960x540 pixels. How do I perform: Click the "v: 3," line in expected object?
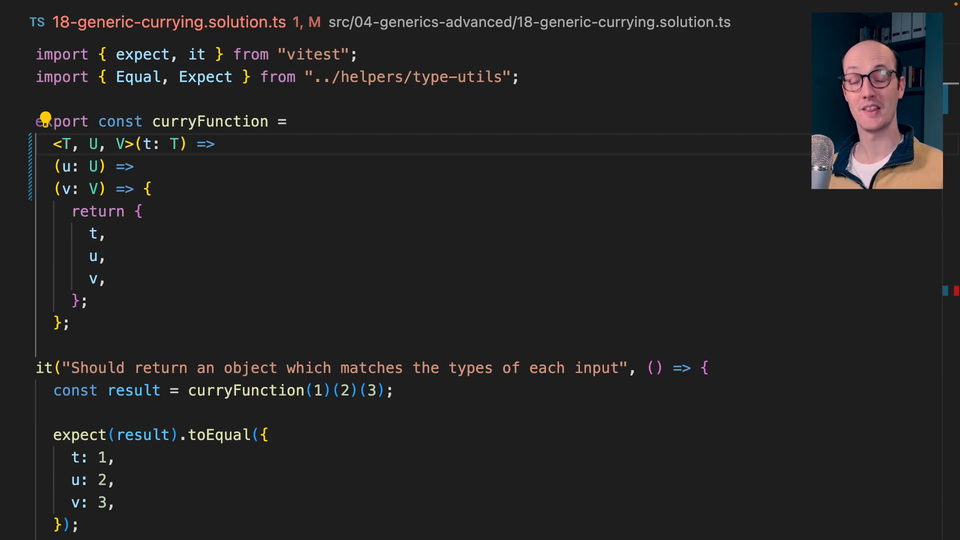point(92,502)
